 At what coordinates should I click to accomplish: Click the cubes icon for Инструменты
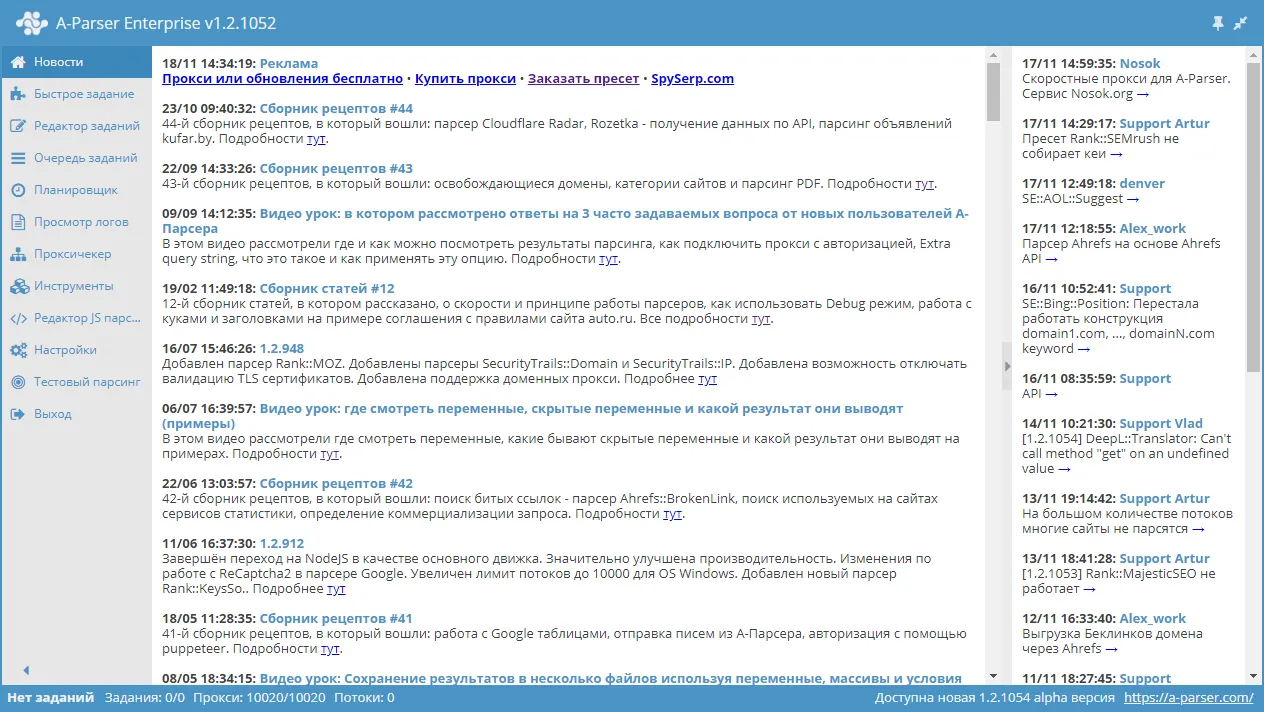[18, 286]
